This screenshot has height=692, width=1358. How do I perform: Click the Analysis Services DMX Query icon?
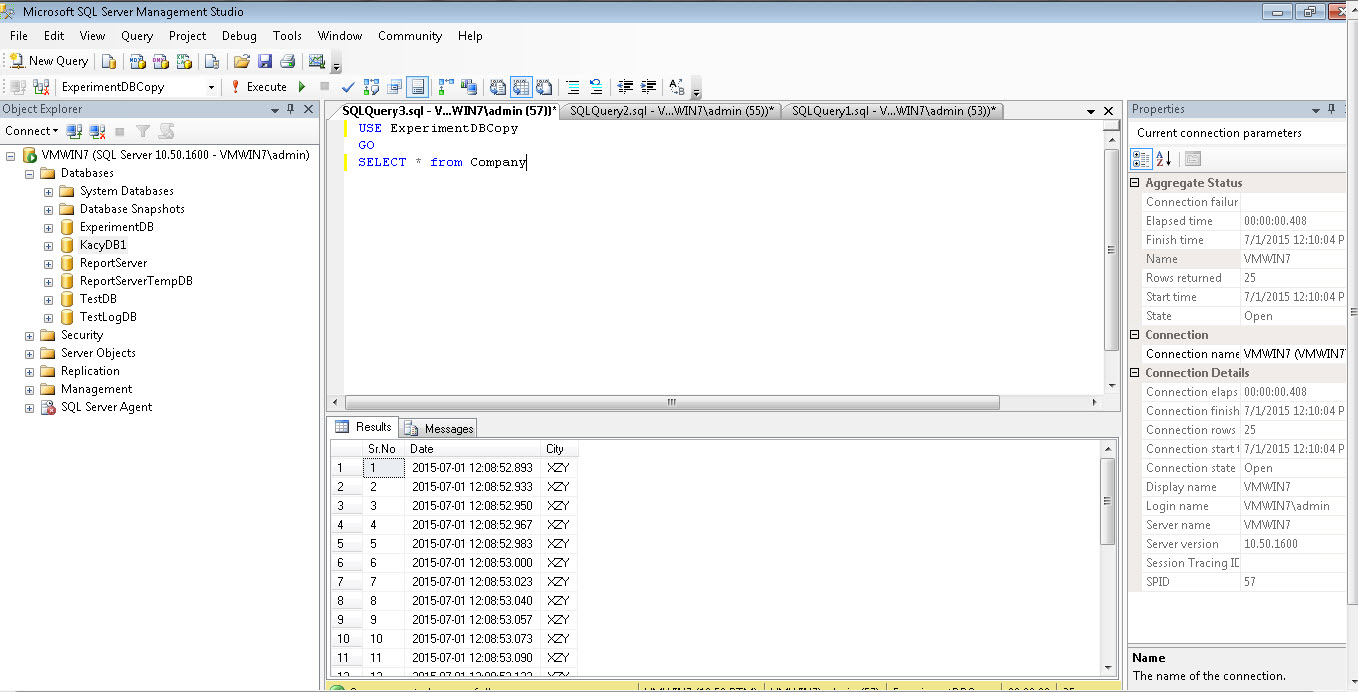(x=160, y=61)
